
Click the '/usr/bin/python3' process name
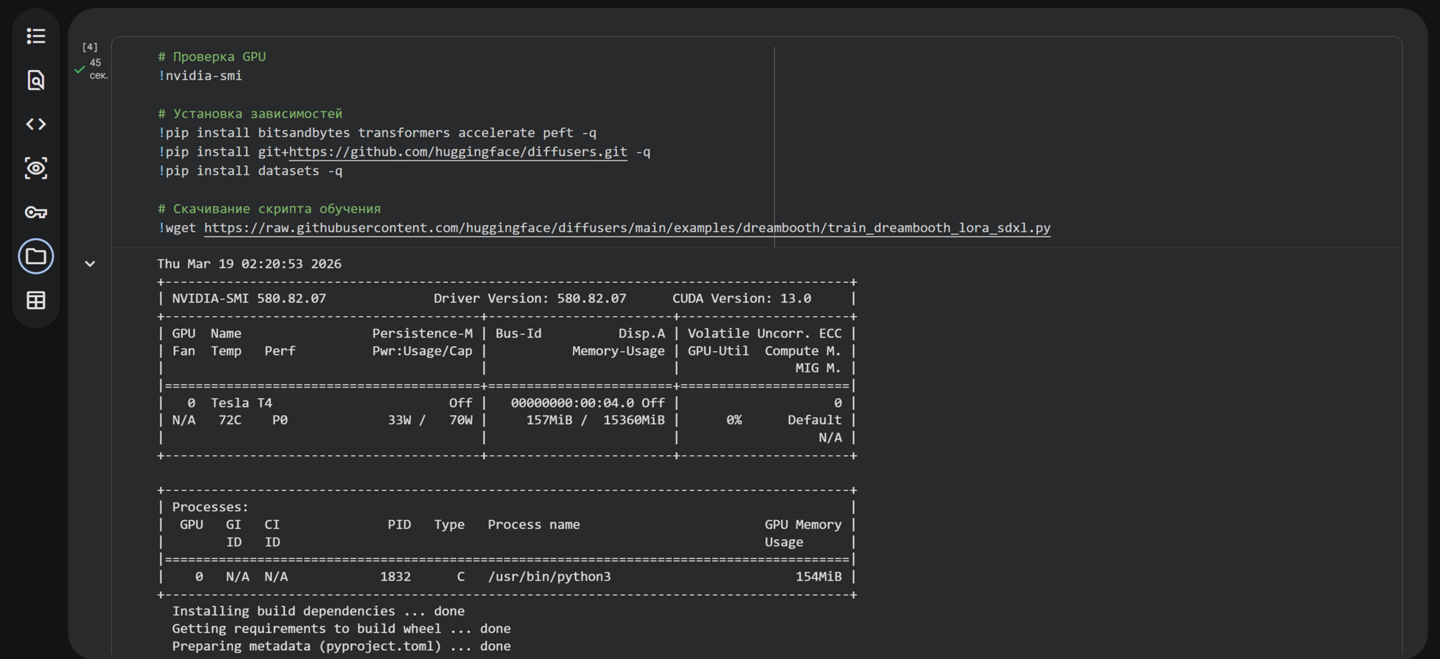[549, 577]
